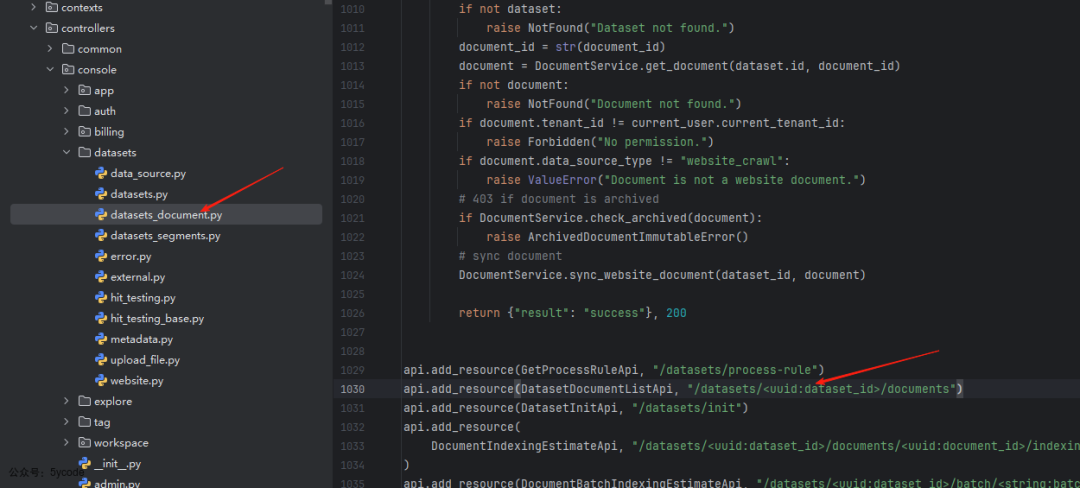Click line number 1030 in the gutter
Image resolution: width=1080 pixels, height=488 pixels.
coord(352,388)
